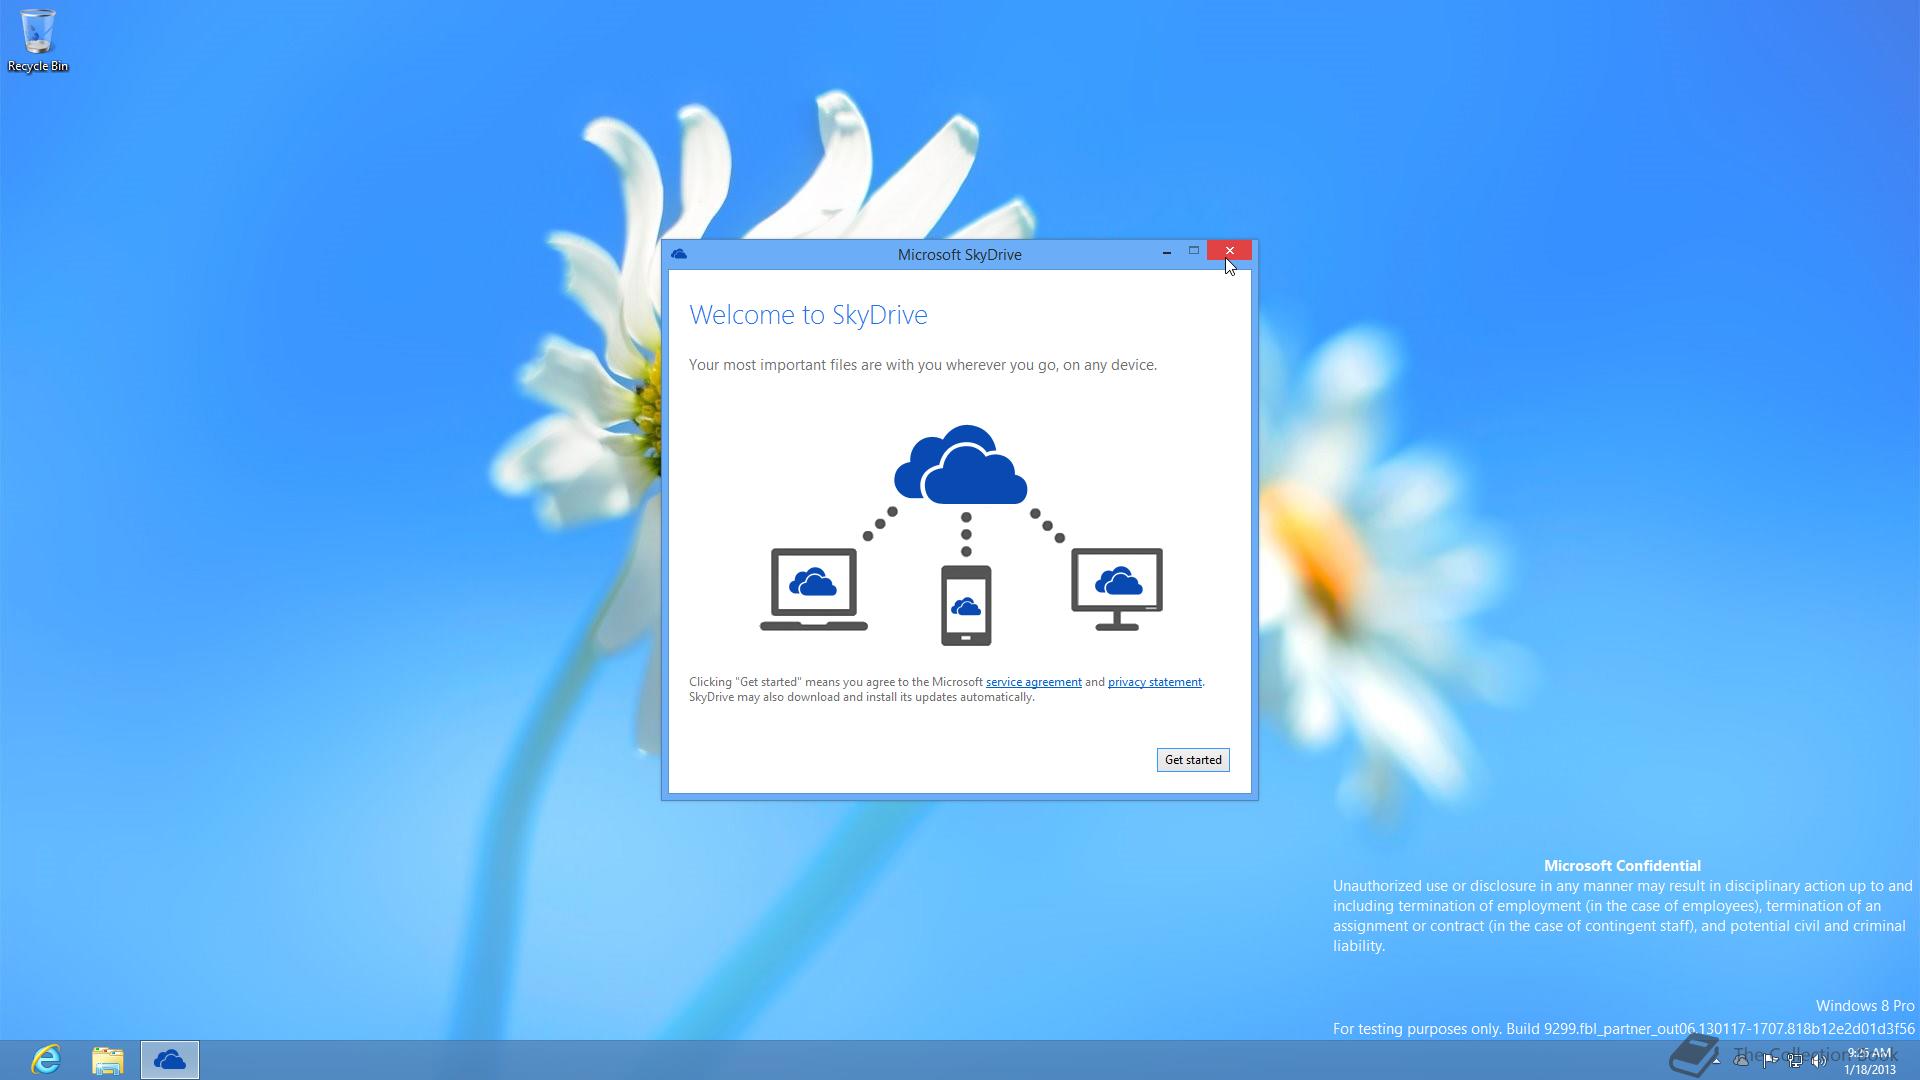Click the "Your most important files" sentence
Image resolution: width=1920 pixels, height=1080 pixels.
pos(922,365)
